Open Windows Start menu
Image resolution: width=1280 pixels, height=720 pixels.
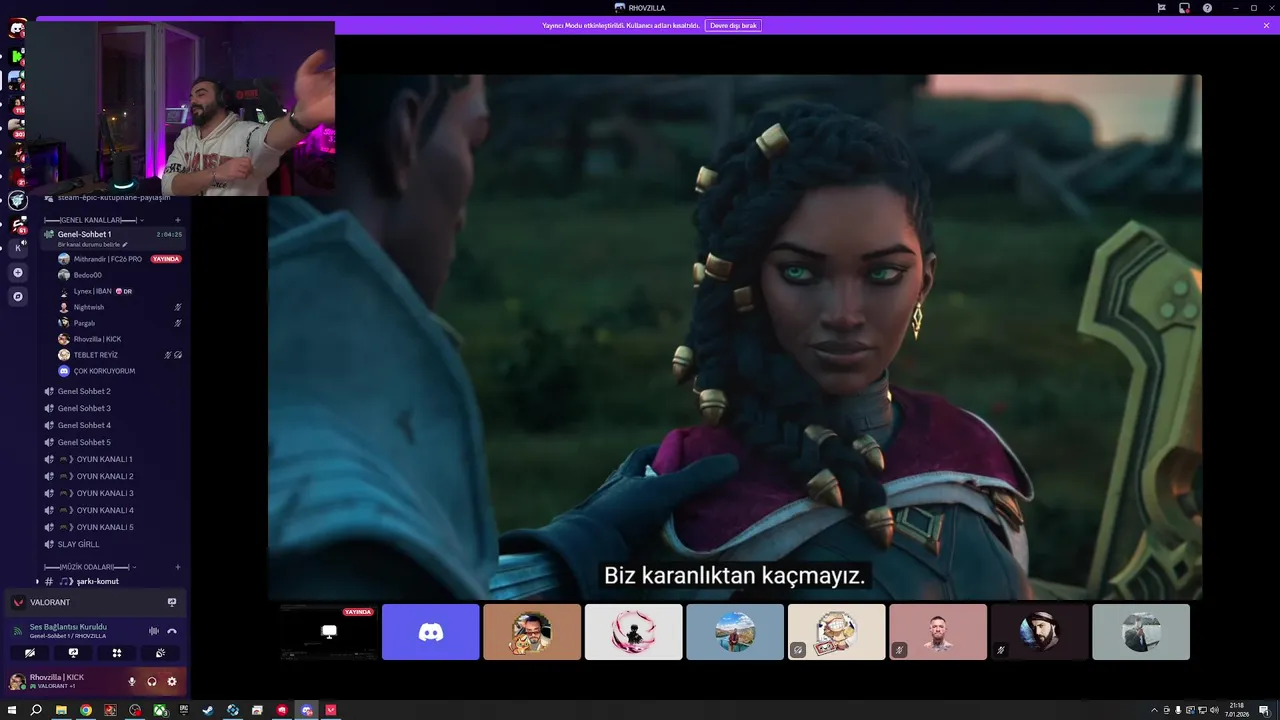pos(12,710)
